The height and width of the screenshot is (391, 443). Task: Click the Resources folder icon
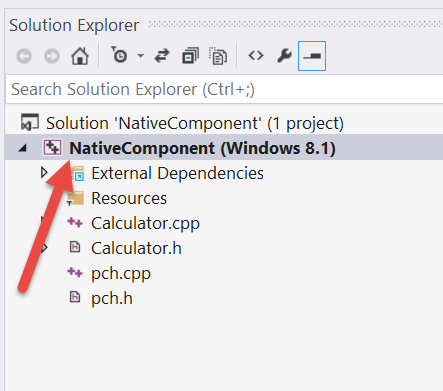pos(76,198)
